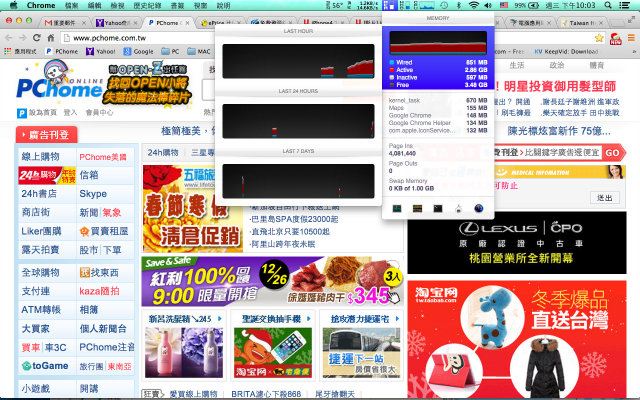Click the iStat disk usage menu bar icon
The height and width of the screenshot is (400, 640).
[407, 5]
